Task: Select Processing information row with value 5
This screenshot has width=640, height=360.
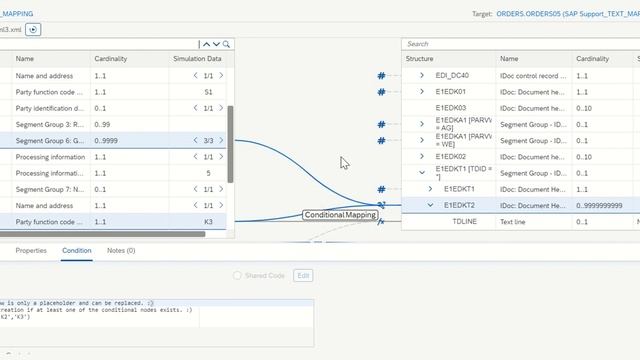Action: [113, 173]
